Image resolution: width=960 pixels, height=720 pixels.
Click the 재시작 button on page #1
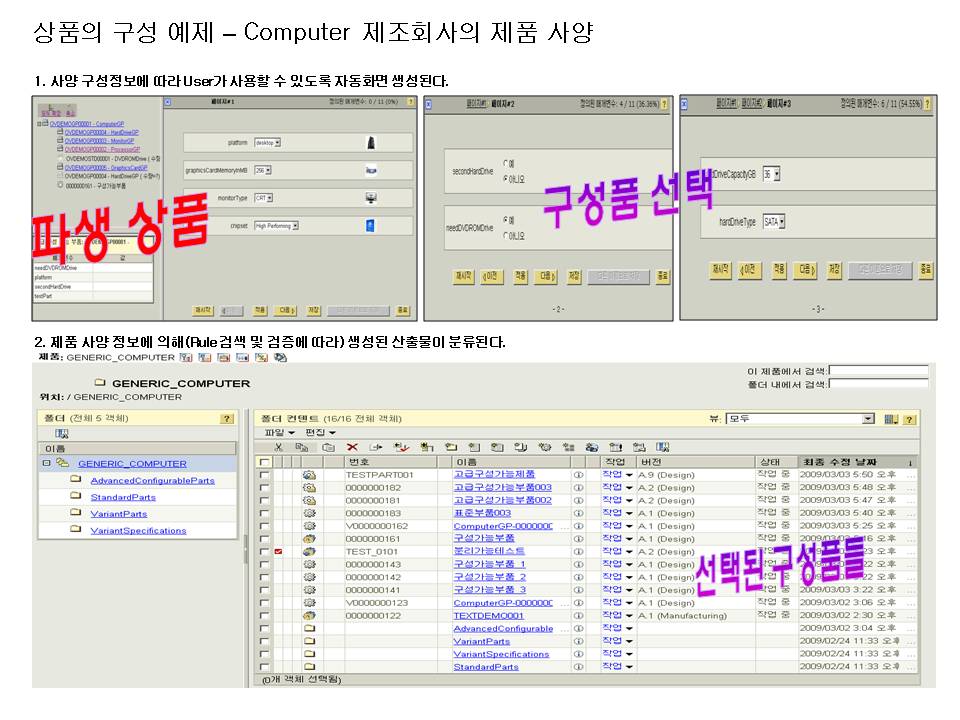[x=203, y=310]
